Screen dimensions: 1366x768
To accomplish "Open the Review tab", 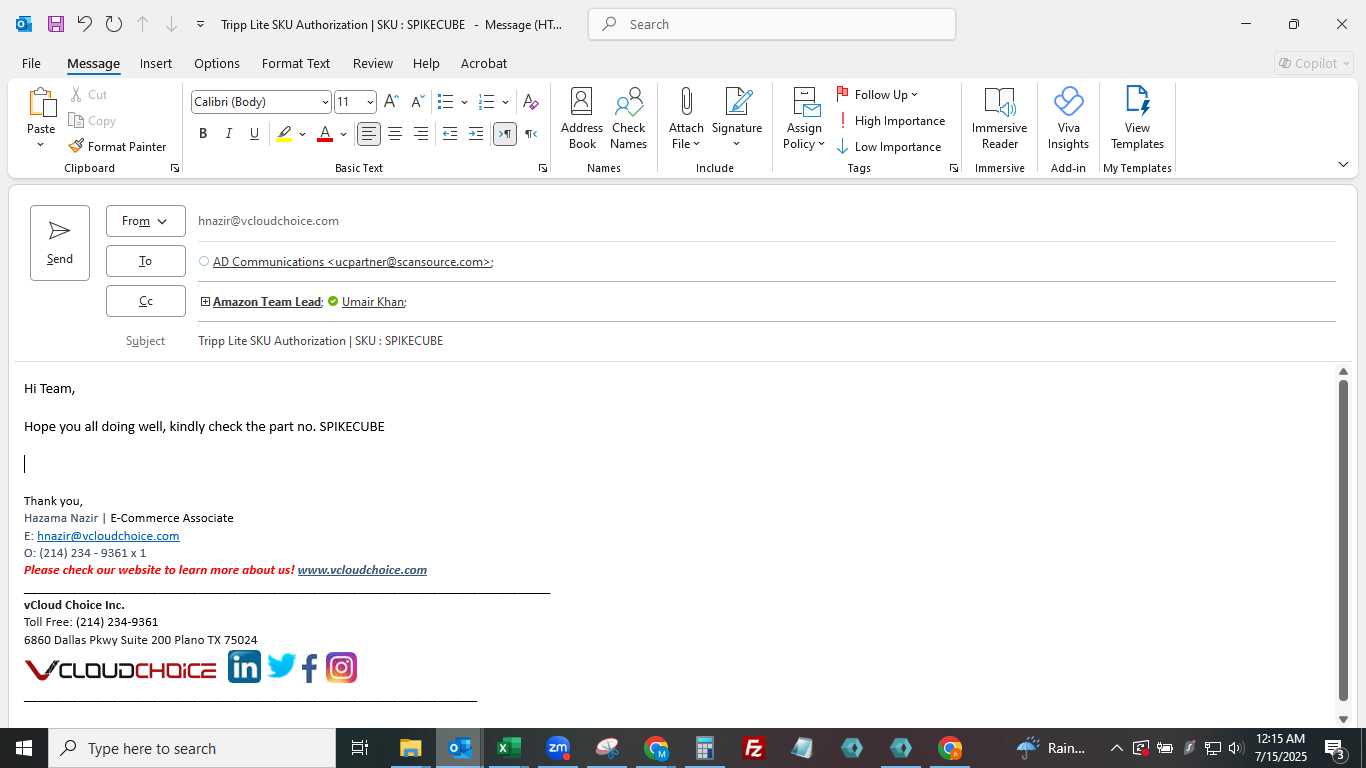I will (373, 63).
